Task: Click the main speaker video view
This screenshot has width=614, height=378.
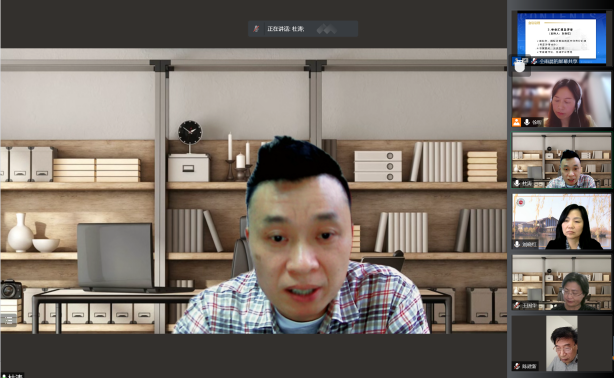Action: tap(254, 191)
